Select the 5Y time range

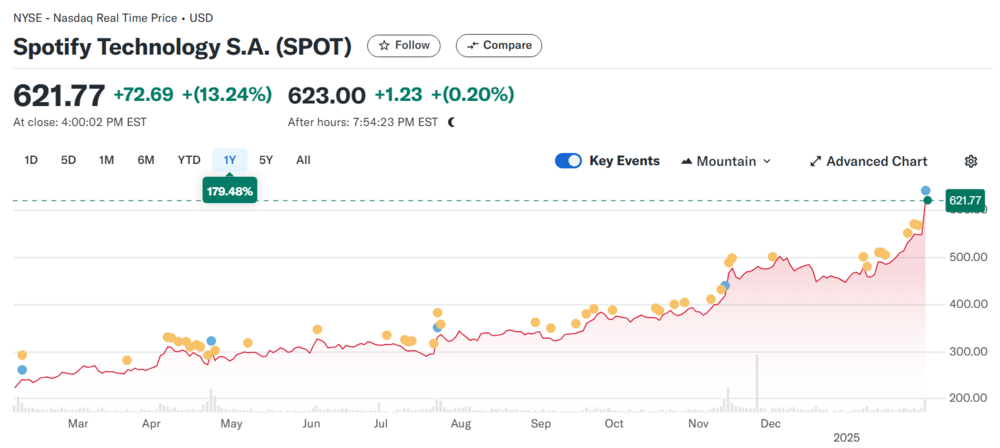[266, 160]
